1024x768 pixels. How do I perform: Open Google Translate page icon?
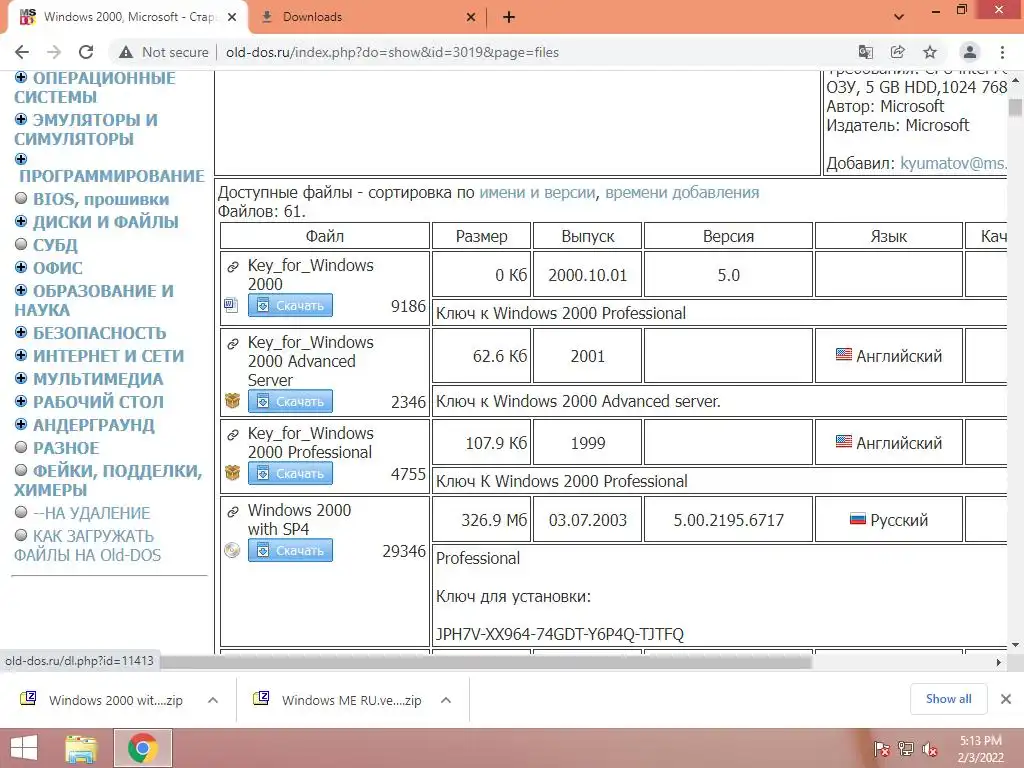point(866,52)
